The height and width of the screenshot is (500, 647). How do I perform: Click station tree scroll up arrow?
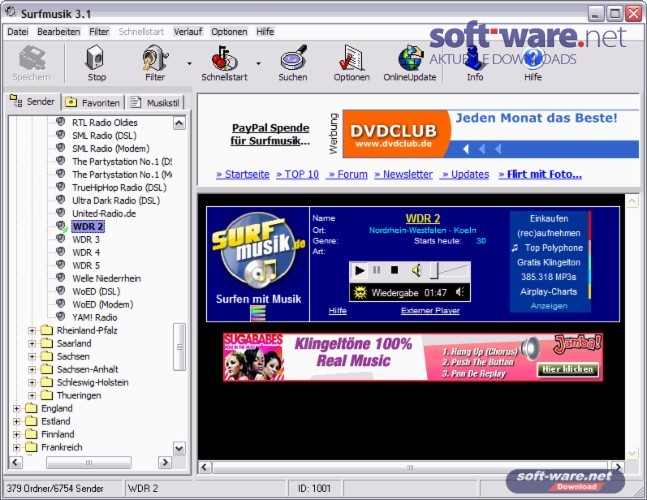click(x=179, y=123)
